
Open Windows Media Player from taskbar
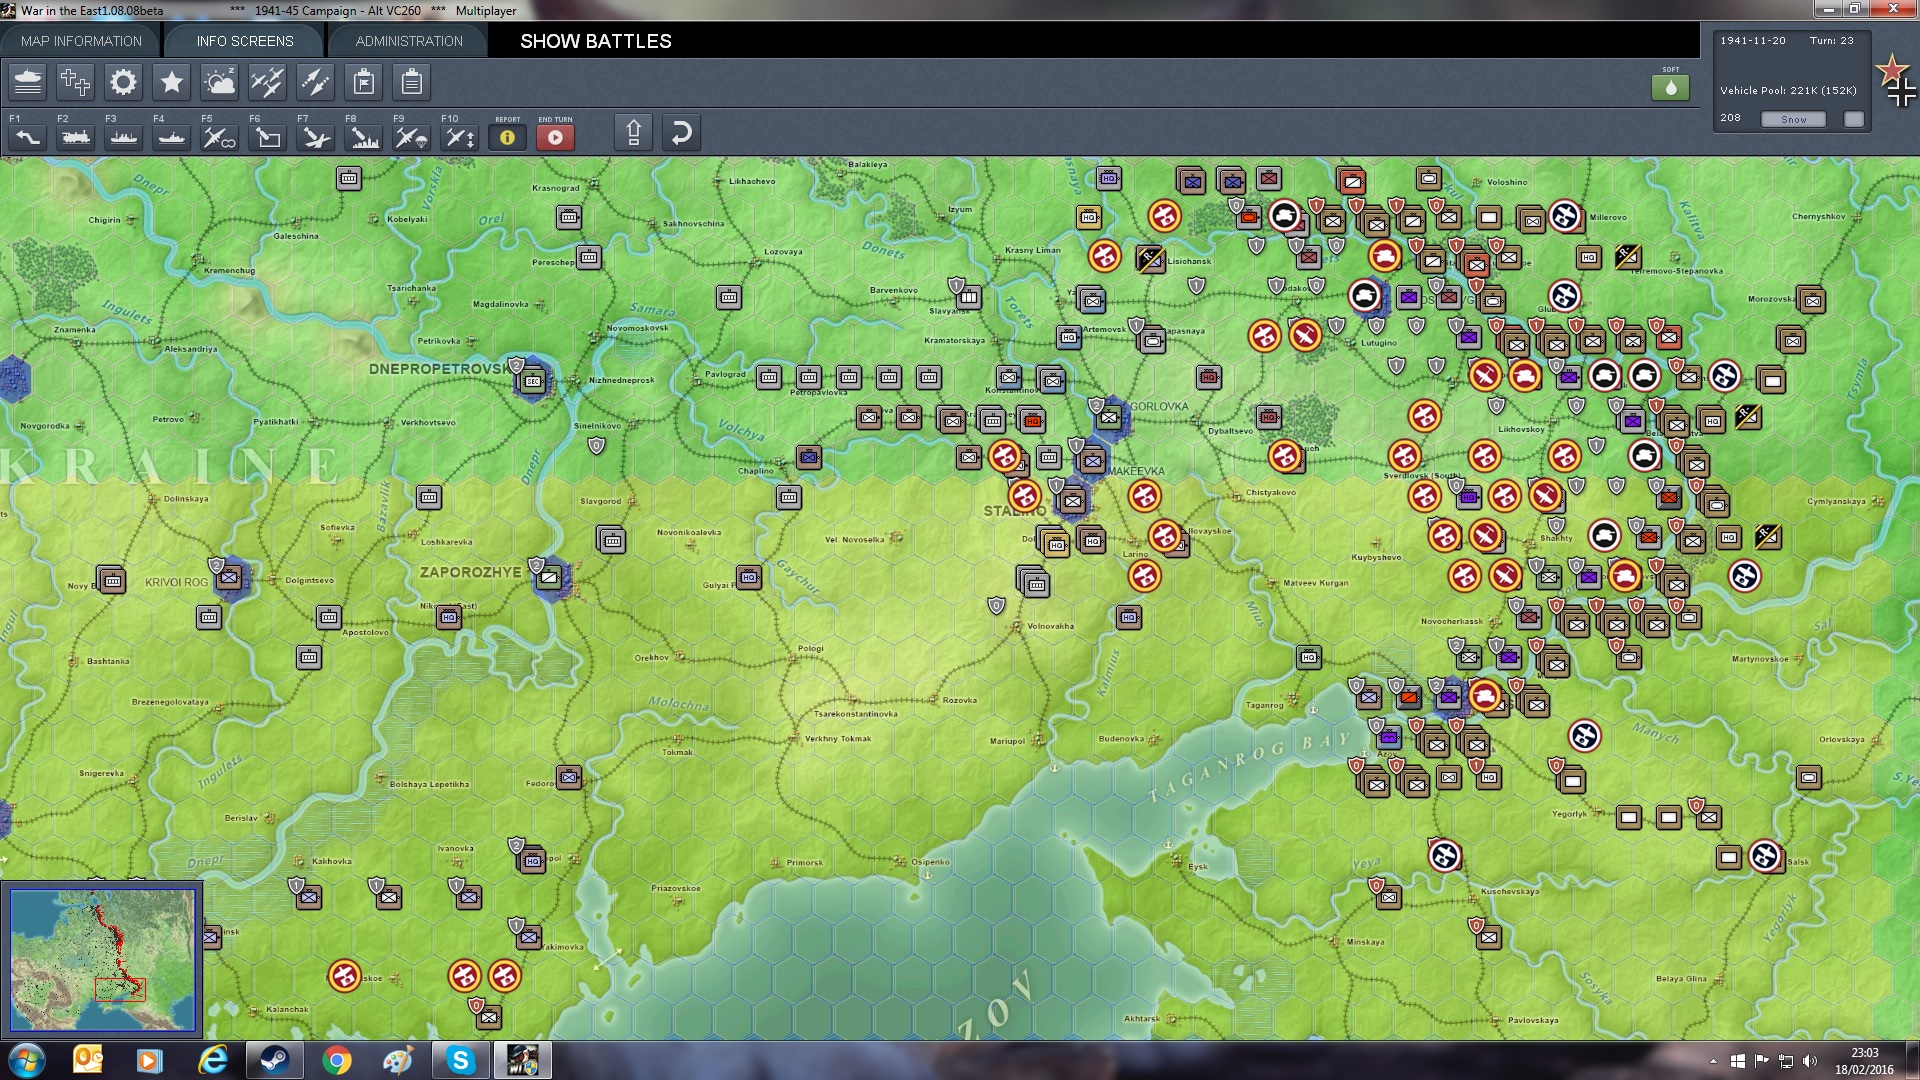click(x=150, y=1060)
